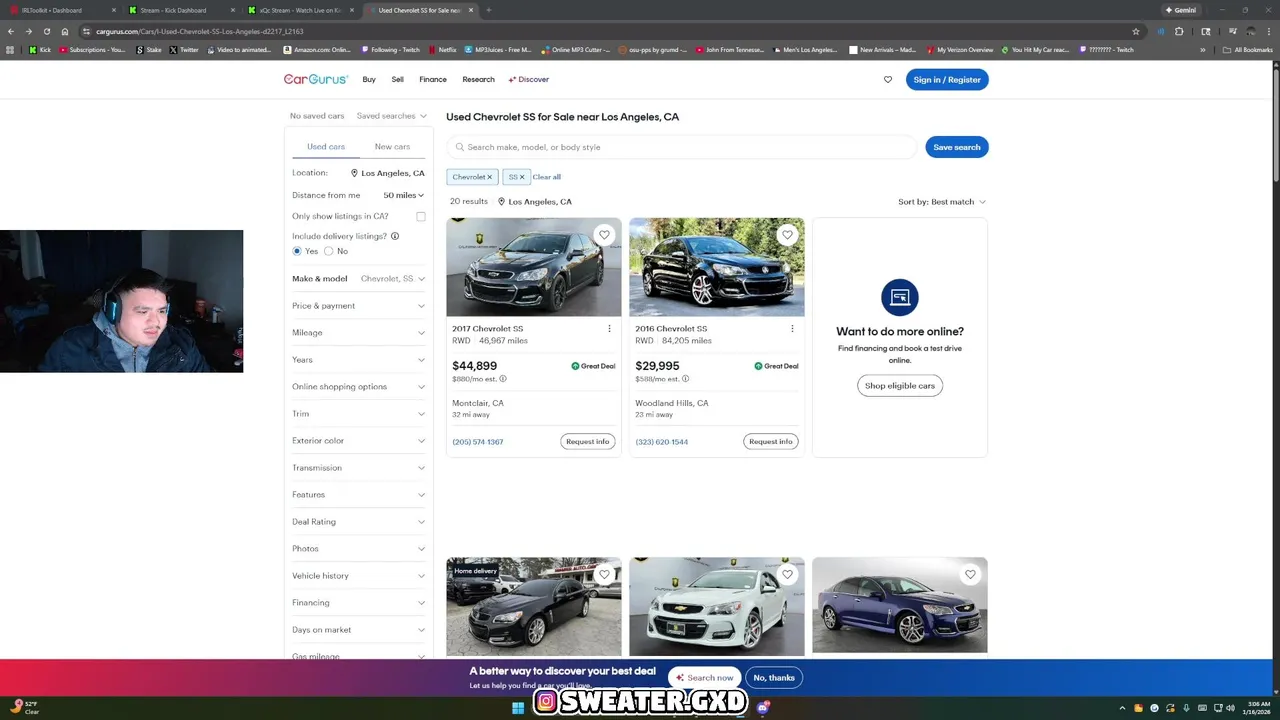
Task: Open the Buy menu
Action: pyautogui.click(x=369, y=79)
